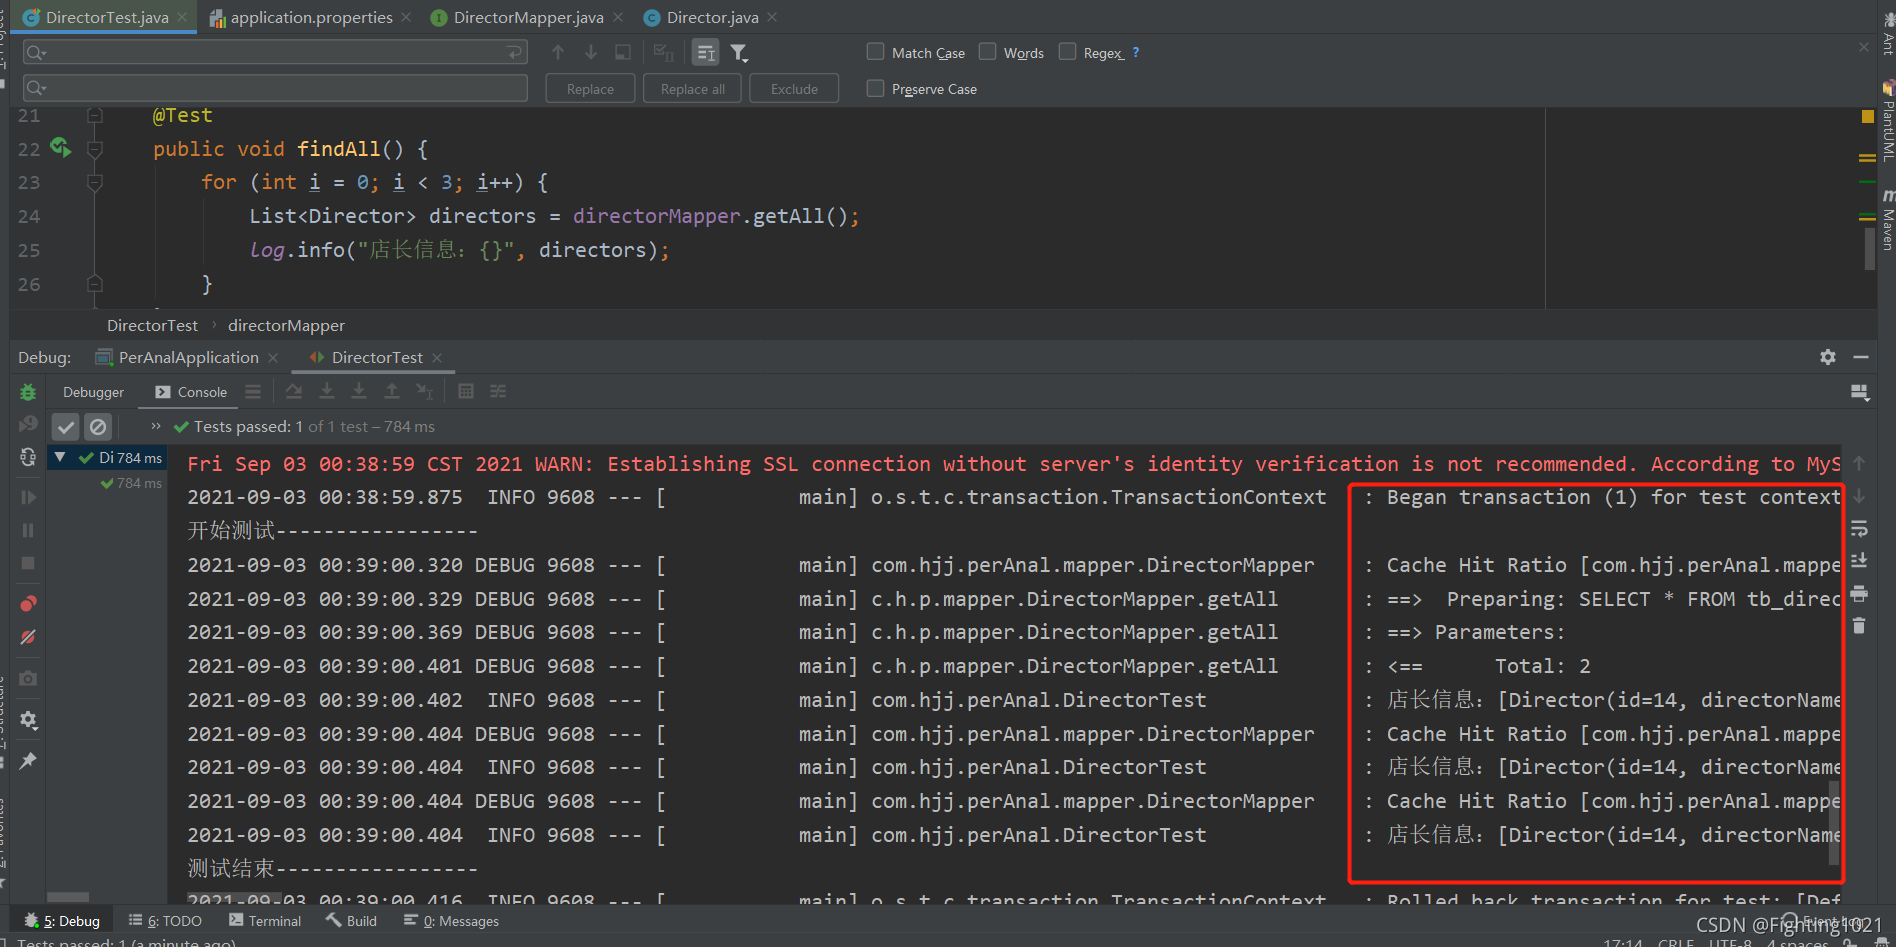Close the PerAnalApplication debug tab

point(273,358)
